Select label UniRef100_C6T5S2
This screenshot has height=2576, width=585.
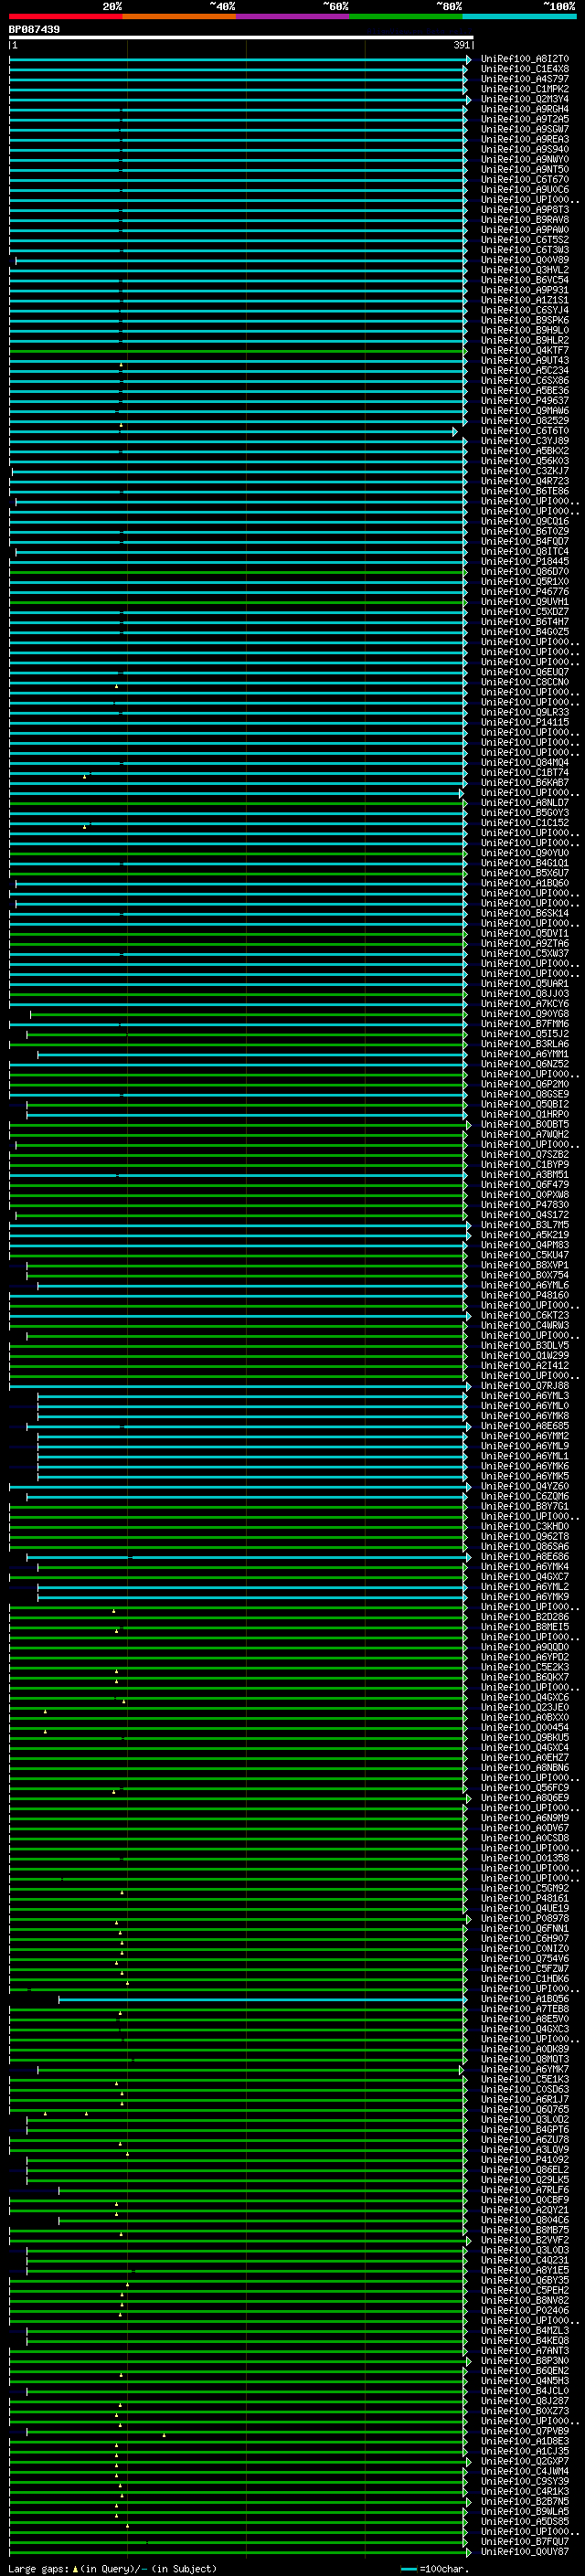pos(525,240)
